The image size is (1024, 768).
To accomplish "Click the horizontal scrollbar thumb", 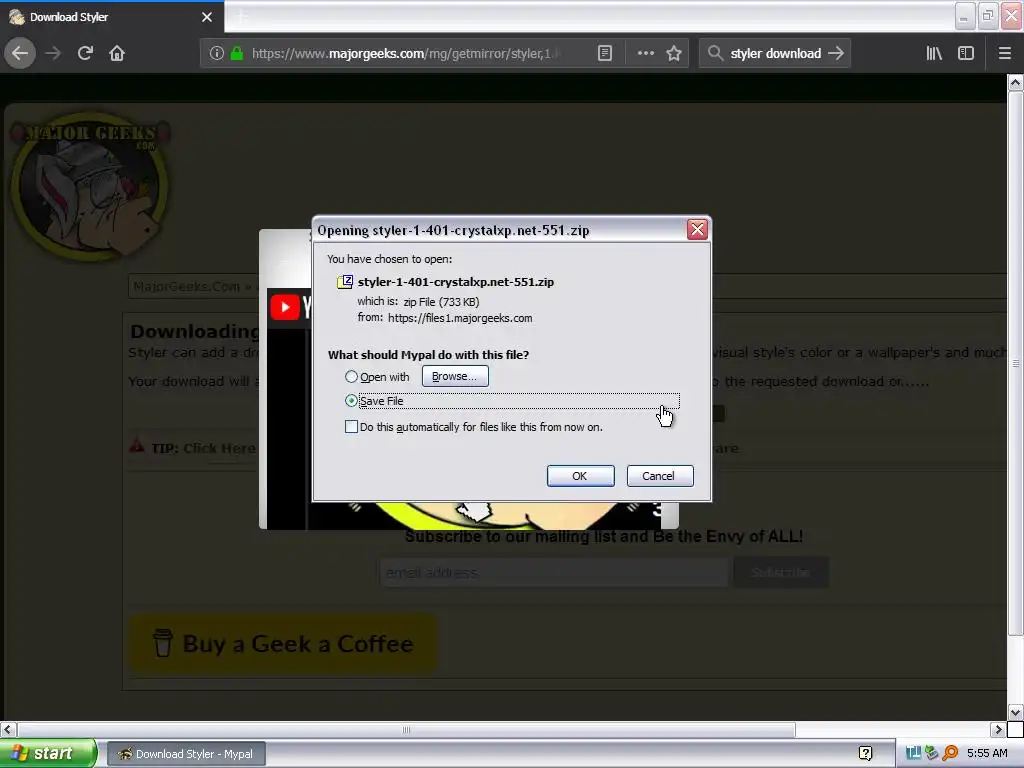I will click(x=406, y=729).
